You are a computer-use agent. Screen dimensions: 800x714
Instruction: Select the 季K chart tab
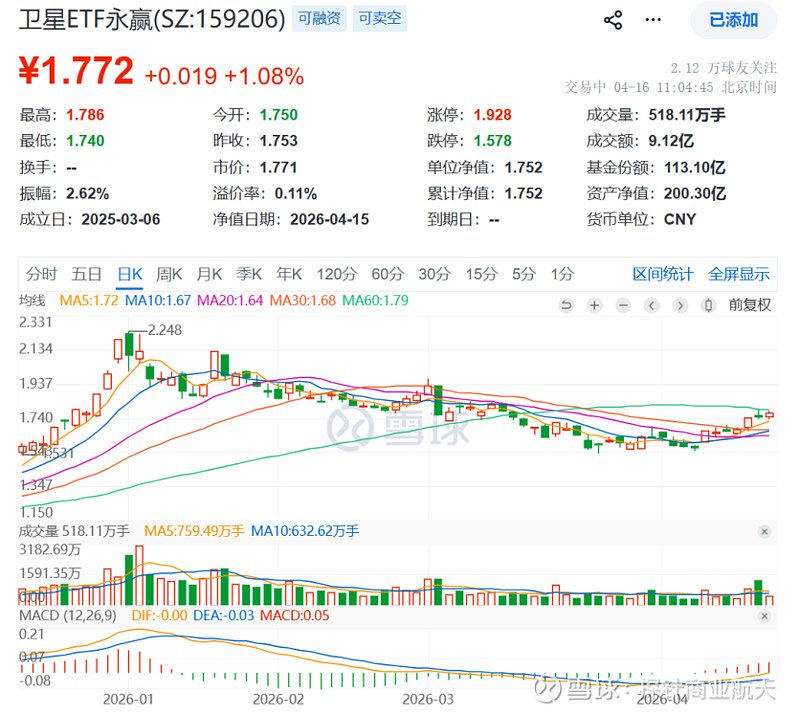pos(249,274)
